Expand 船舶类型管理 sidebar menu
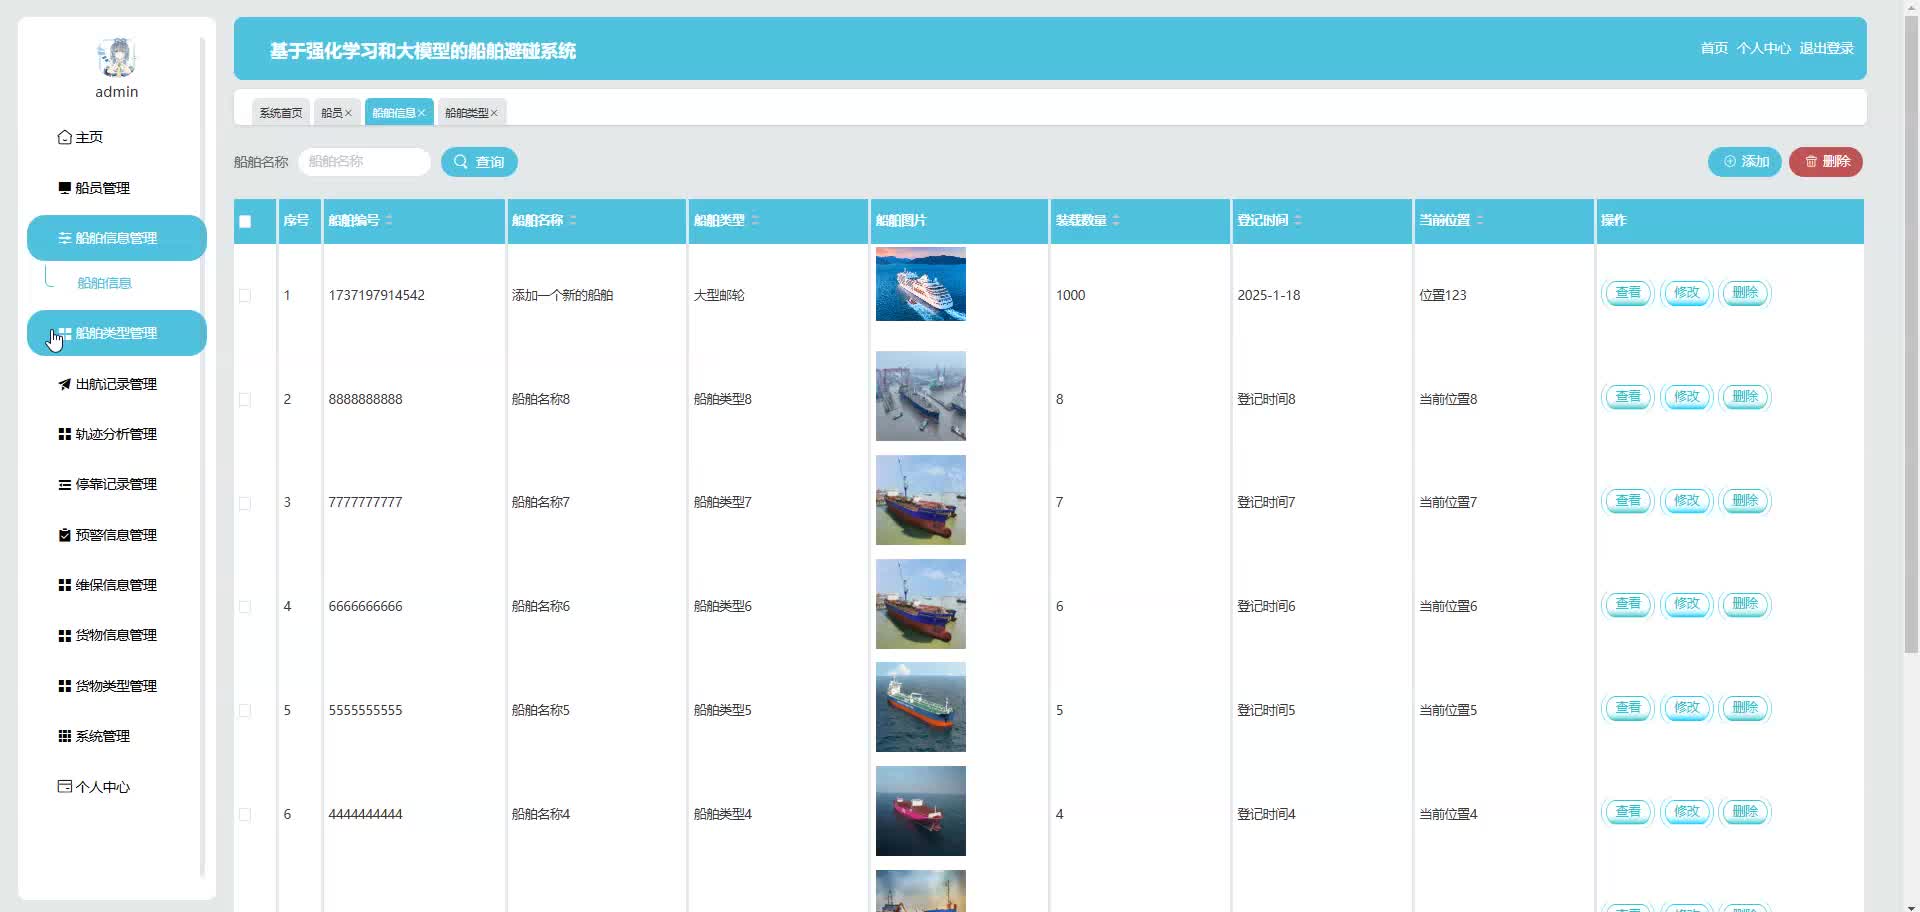 117,333
